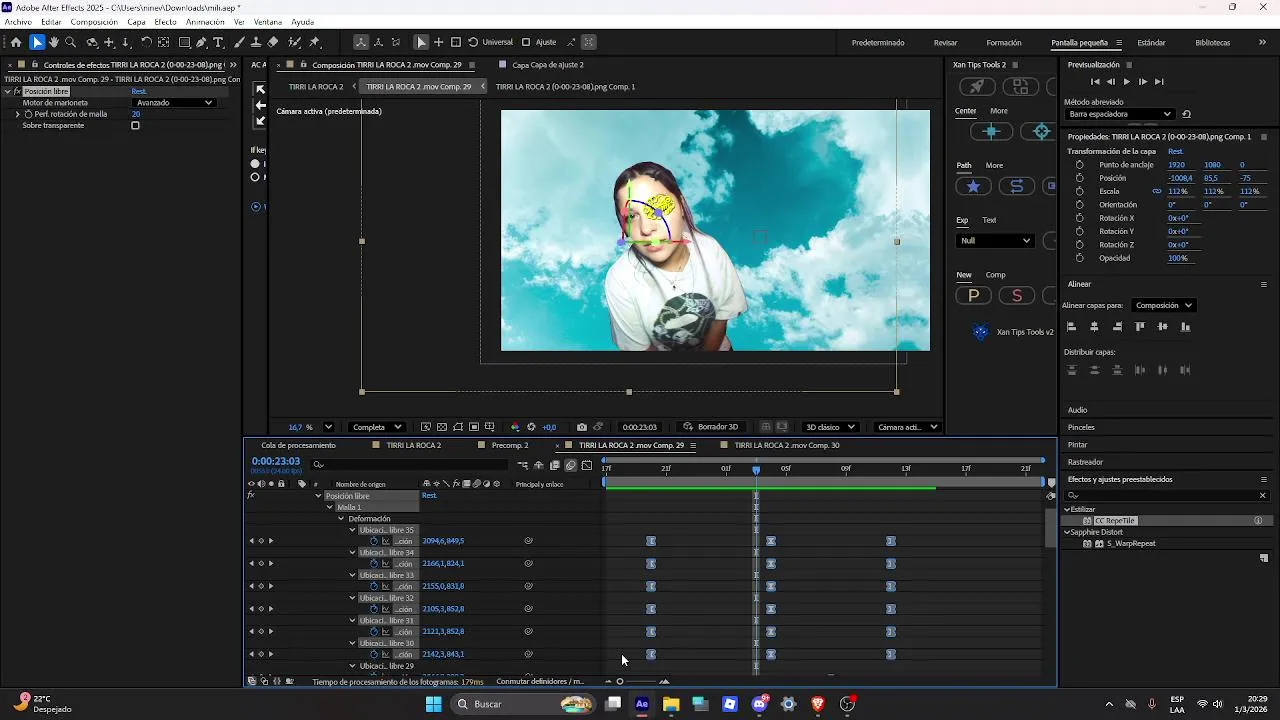
Task: Select the Hand tool in the toolbar
Action: pos(54,42)
